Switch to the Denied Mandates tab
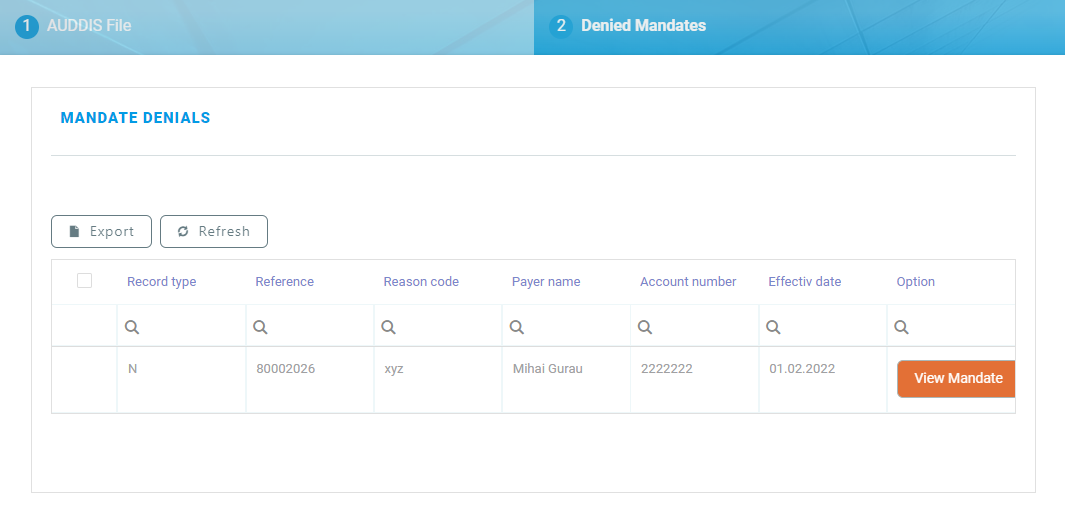Screen dimensions: 1065x521 (643, 26)
